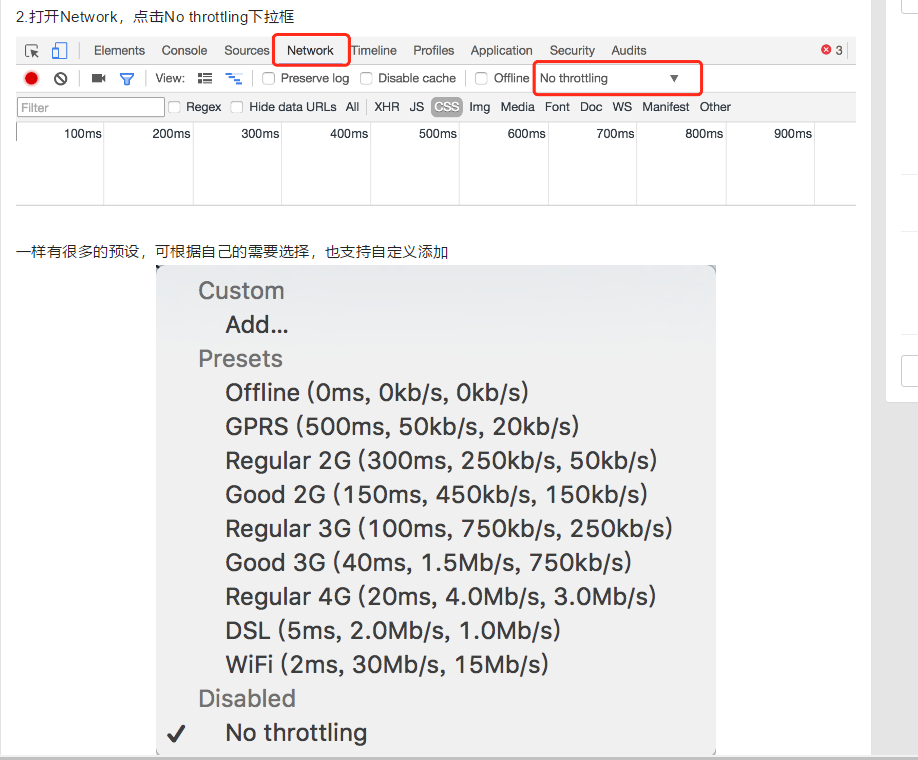
Task: Open the Security tab
Action: click(572, 50)
